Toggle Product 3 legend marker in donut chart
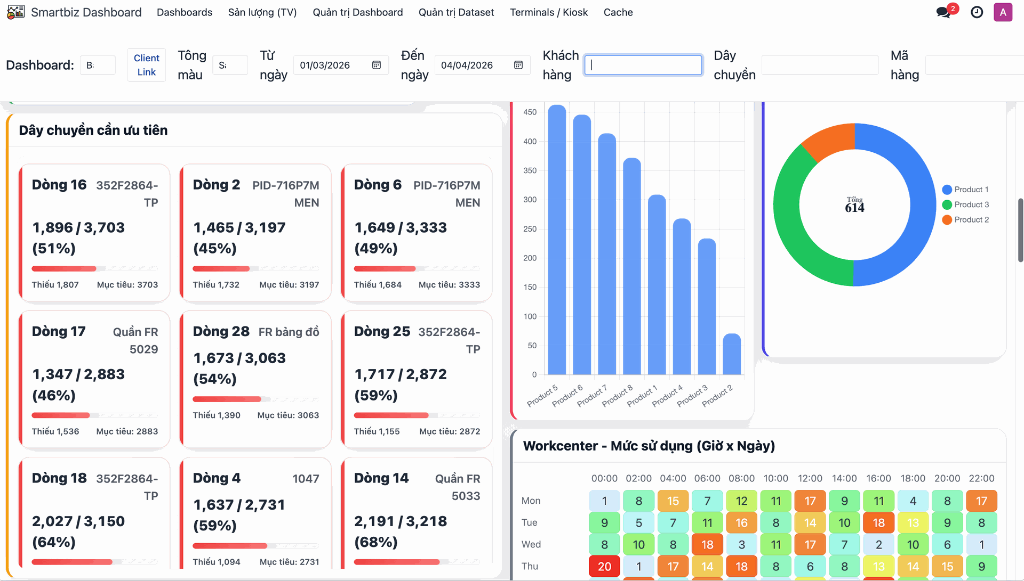Image resolution: width=1024 pixels, height=581 pixels. [x=947, y=204]
